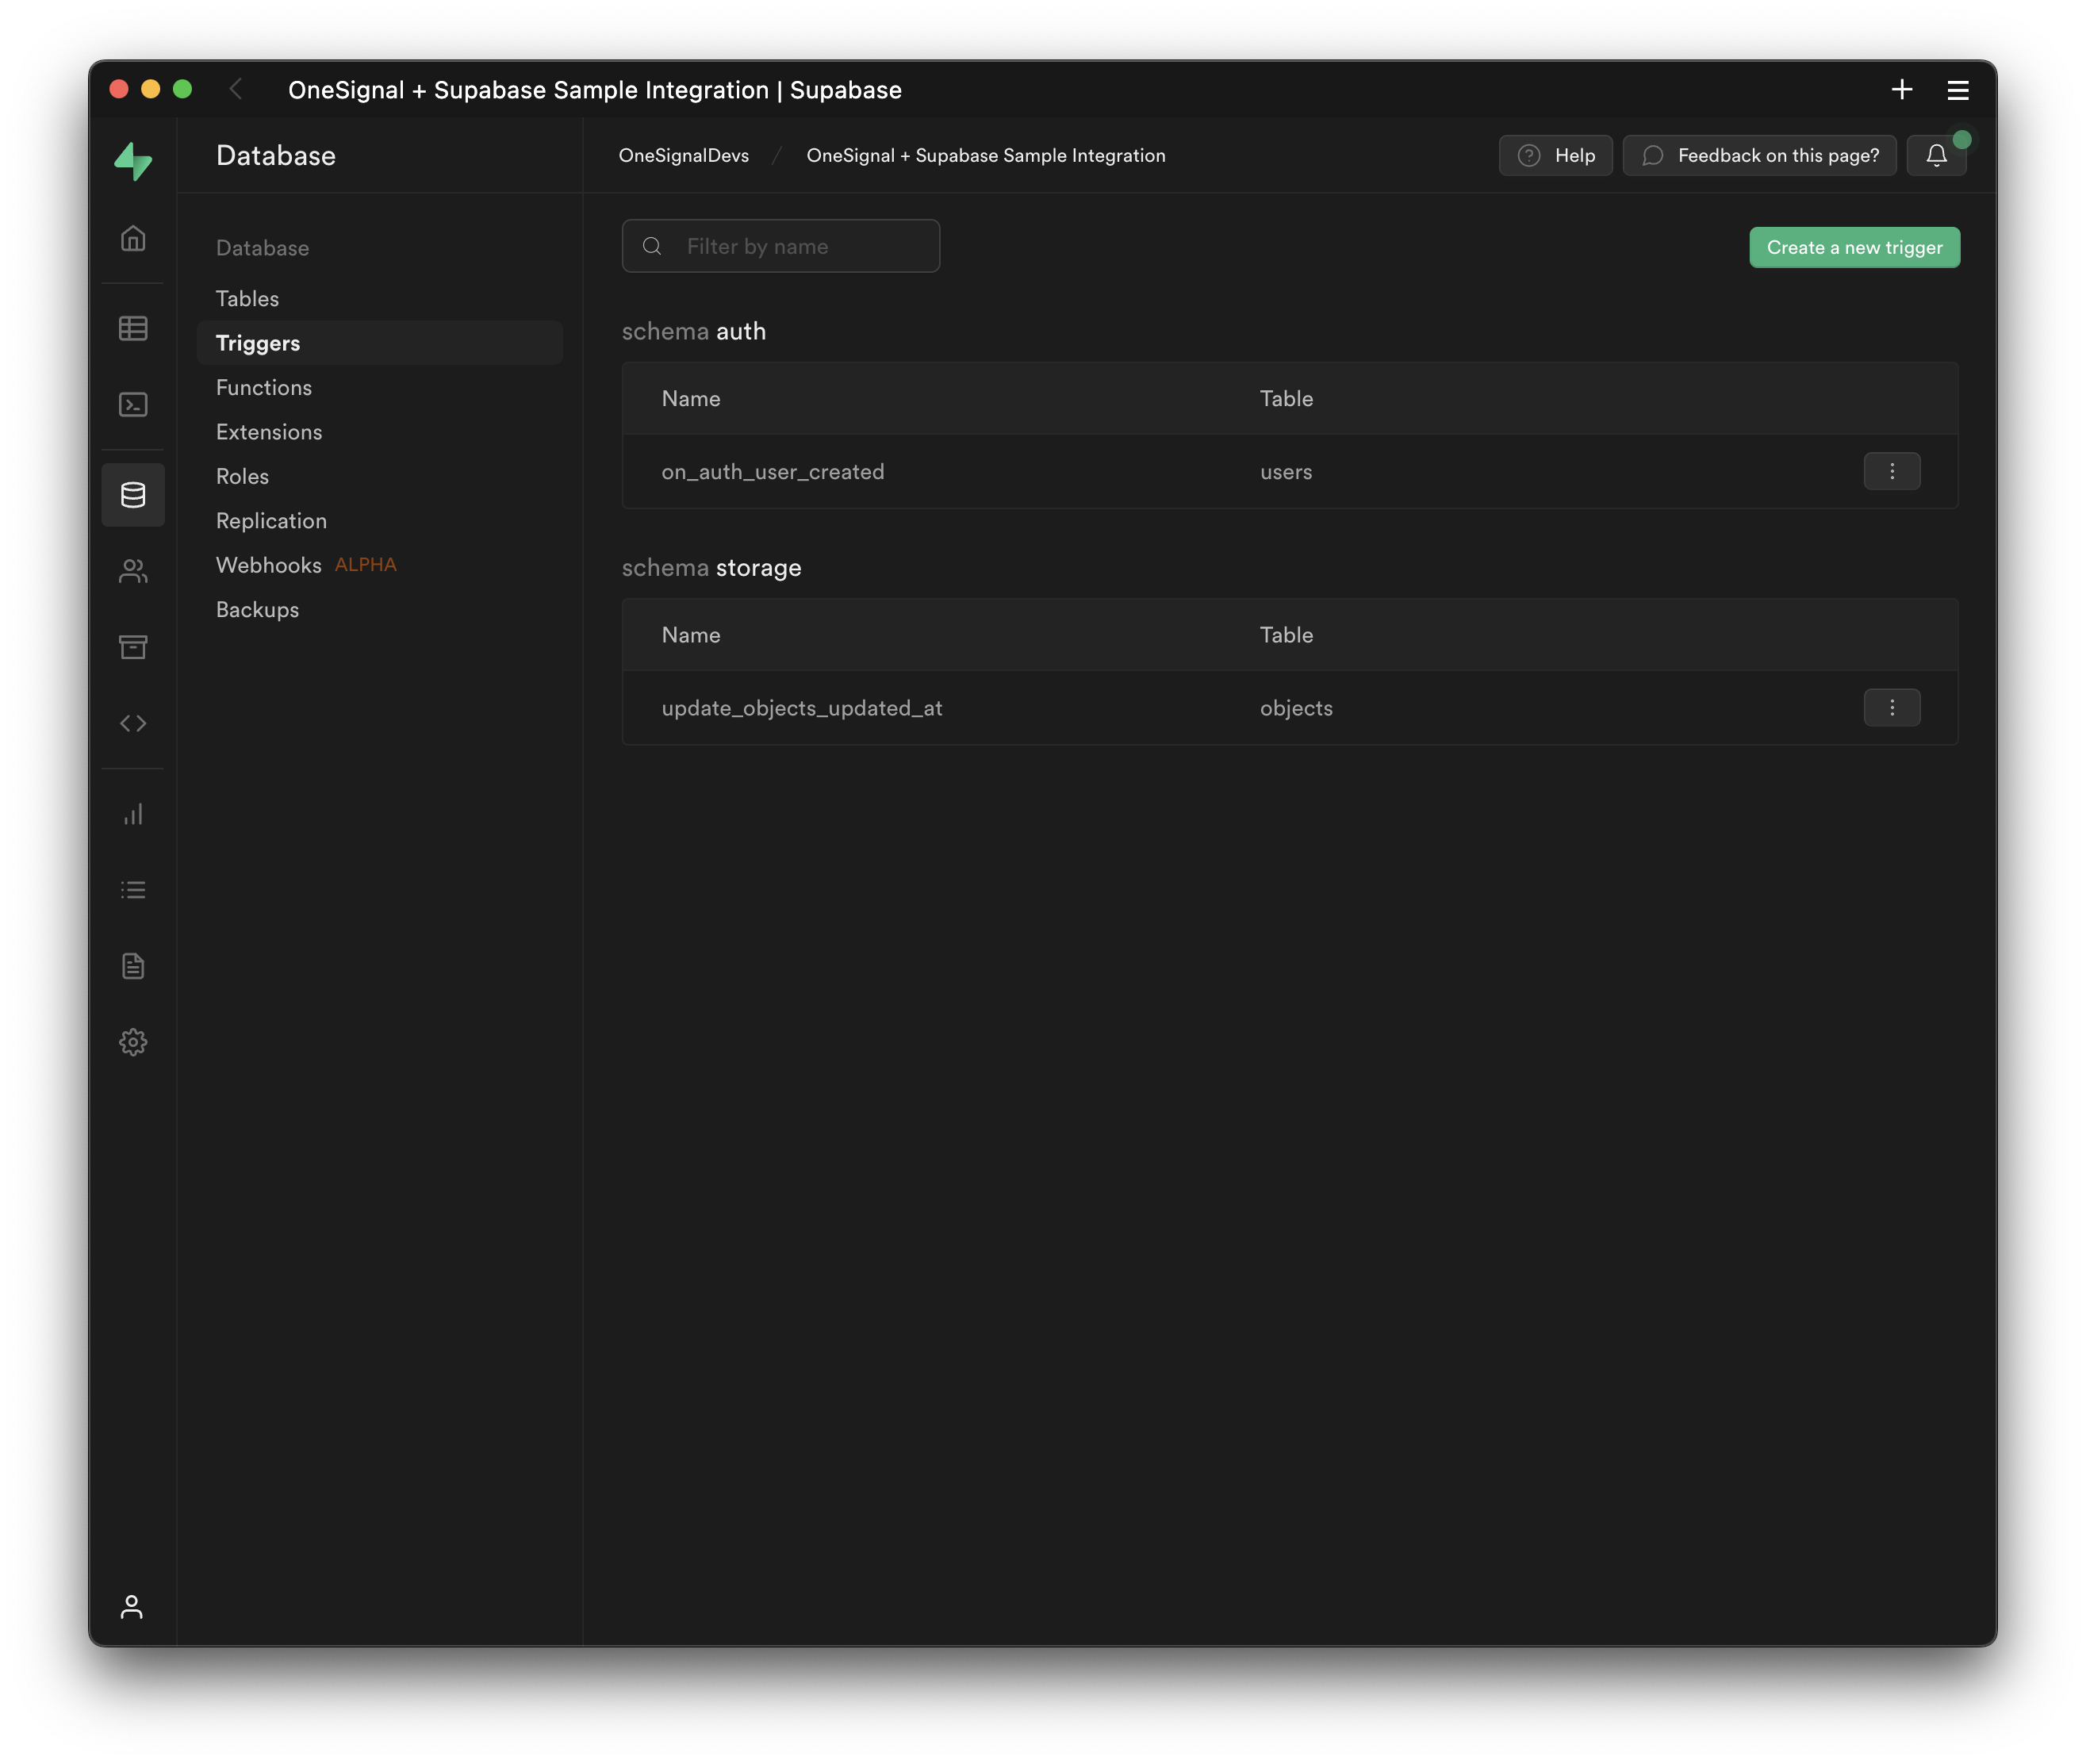The height and width of the screenshot is (1764, 2086).
Task: Open the Storage archive icon
Action: point(133,647)
